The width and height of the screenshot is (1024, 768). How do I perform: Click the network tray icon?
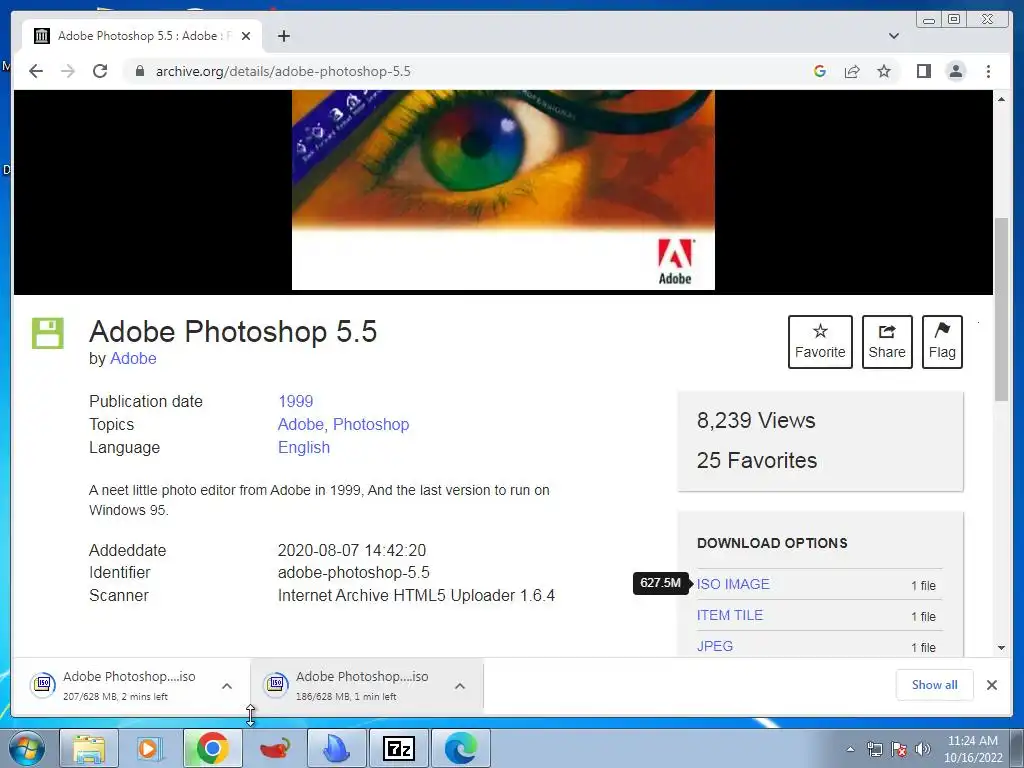(x=874, y=749)
